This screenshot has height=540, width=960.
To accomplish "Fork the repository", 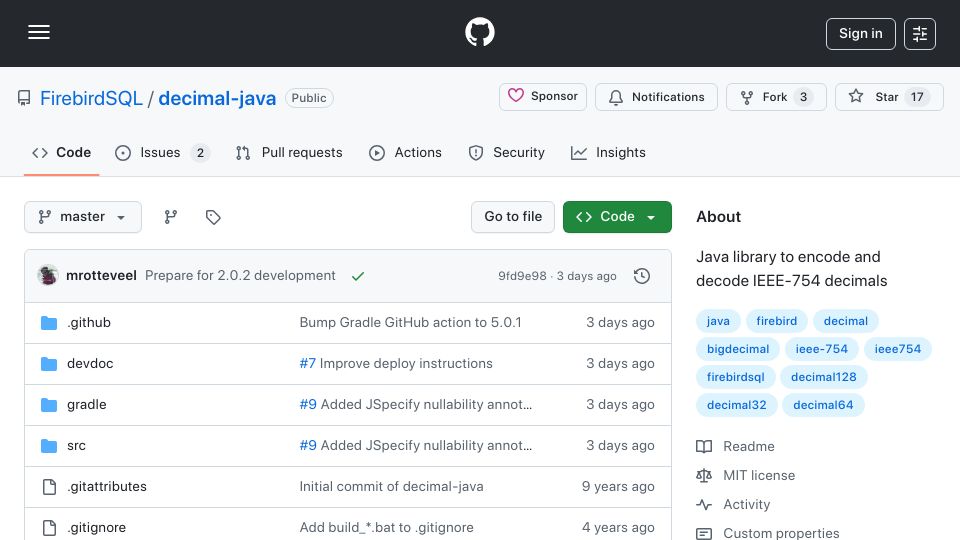I will point(776,97).
